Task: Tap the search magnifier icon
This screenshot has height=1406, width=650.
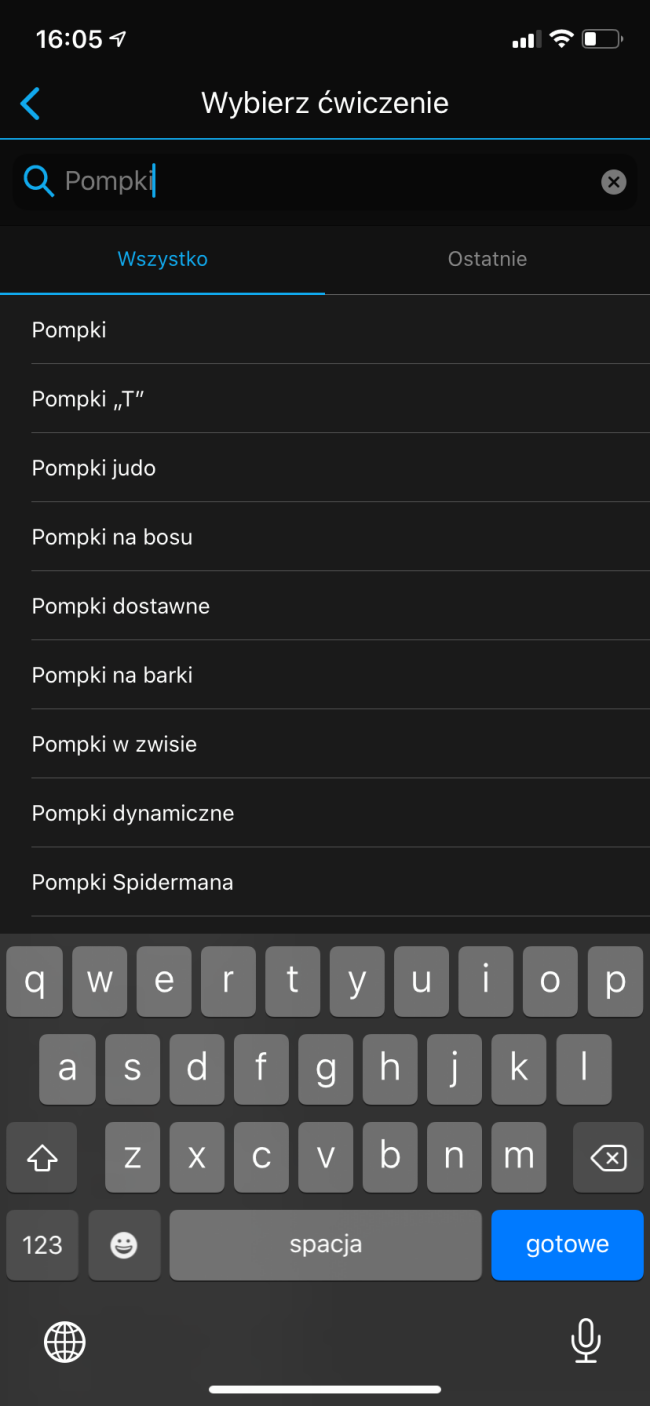Action: [38, 181]
